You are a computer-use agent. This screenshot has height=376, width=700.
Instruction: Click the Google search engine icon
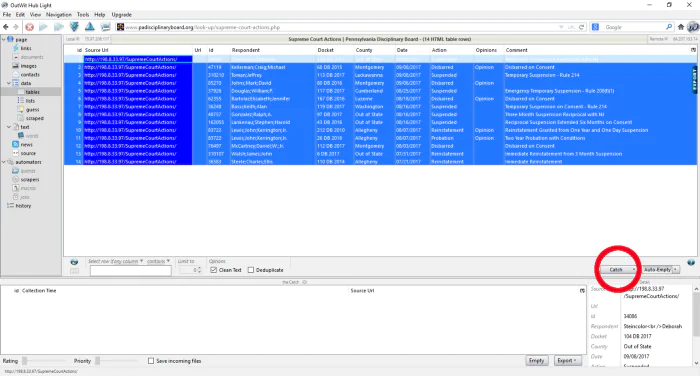coord(595,27)
